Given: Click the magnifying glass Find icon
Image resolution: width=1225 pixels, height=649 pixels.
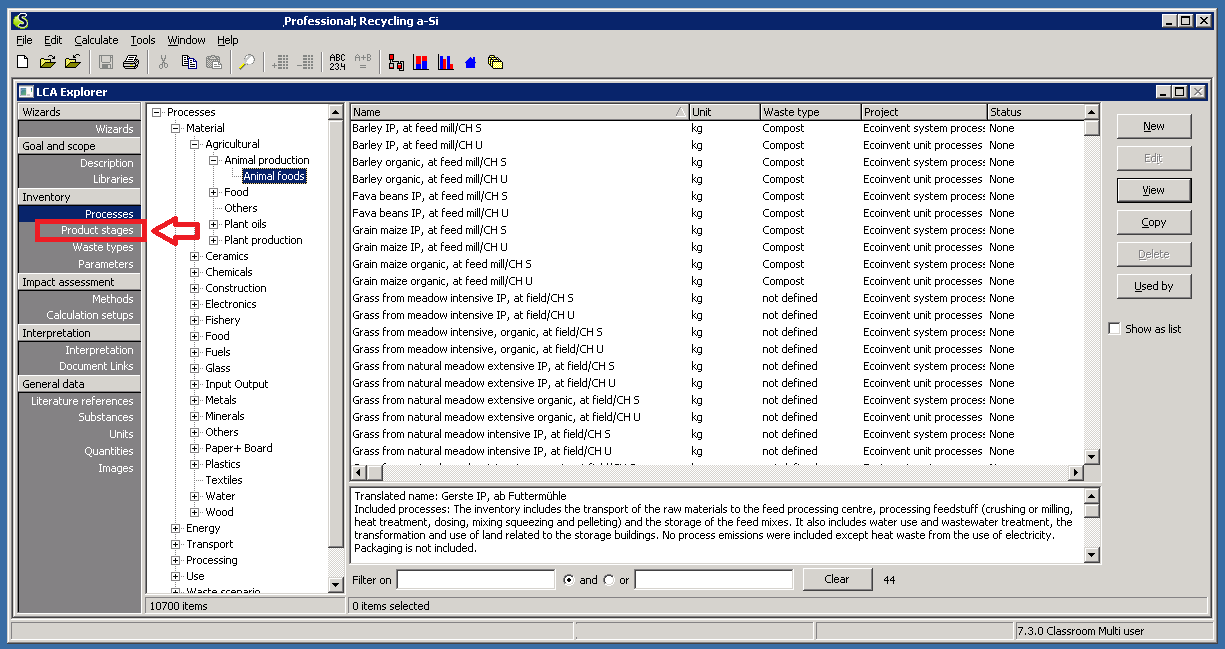Looking at the screenshot, I should click(x=246, y=62).
